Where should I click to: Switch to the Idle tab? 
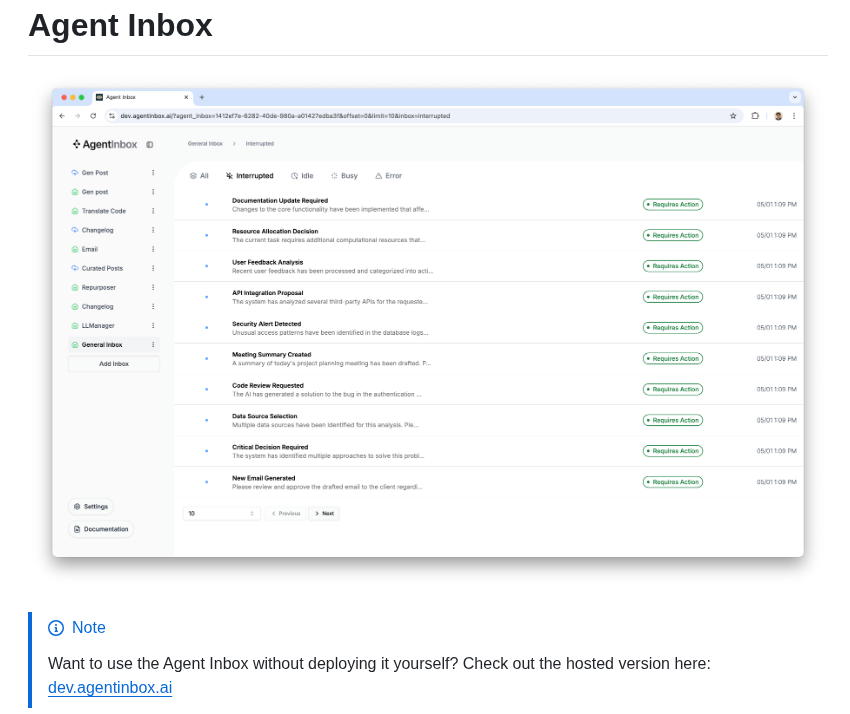tap(302, 176)
